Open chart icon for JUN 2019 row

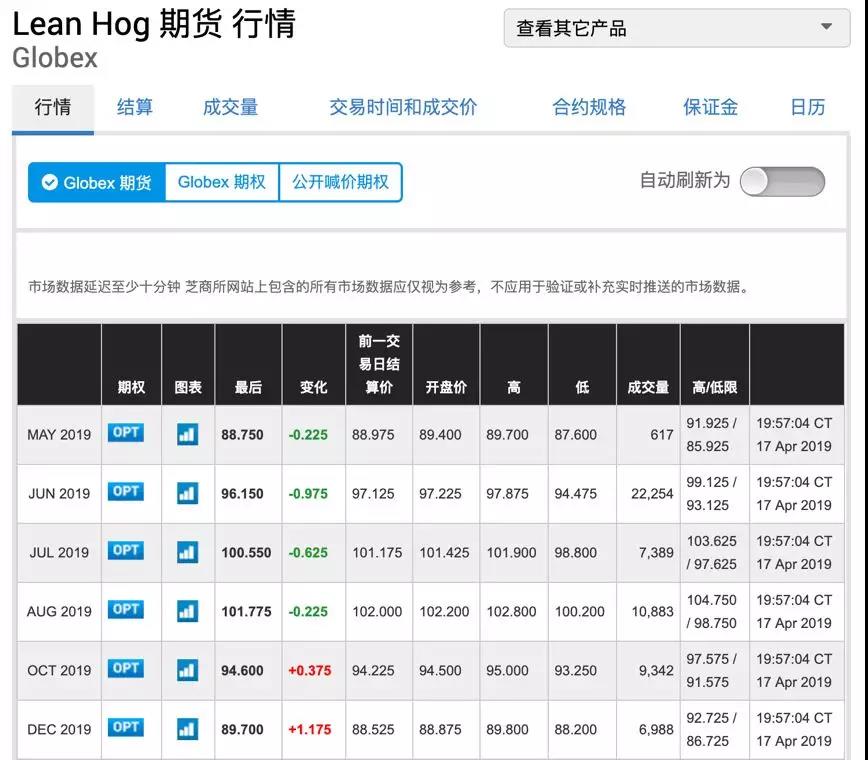click(x=188, y=493)
